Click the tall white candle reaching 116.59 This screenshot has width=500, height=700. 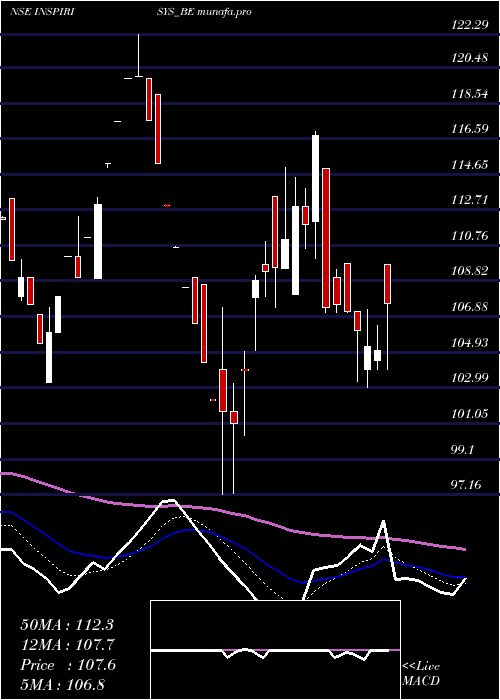tap(316, 178)
